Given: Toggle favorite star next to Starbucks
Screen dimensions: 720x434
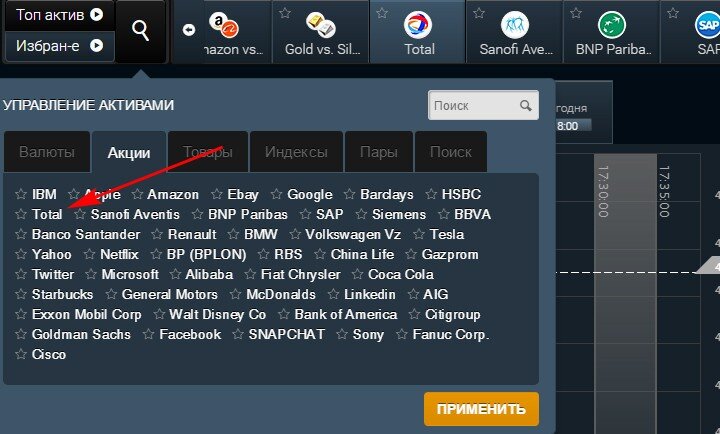Looking at the screenshot, I should click(x=21, y=294).
